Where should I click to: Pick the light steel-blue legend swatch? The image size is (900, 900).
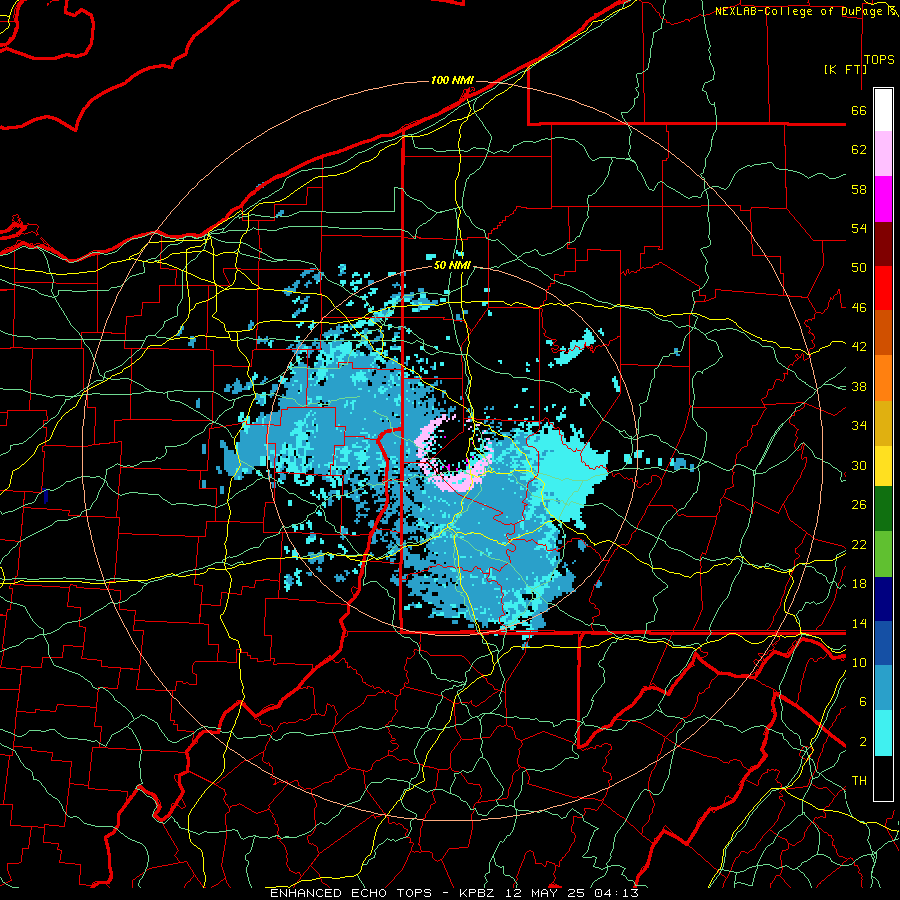click(x=883, y=688)
